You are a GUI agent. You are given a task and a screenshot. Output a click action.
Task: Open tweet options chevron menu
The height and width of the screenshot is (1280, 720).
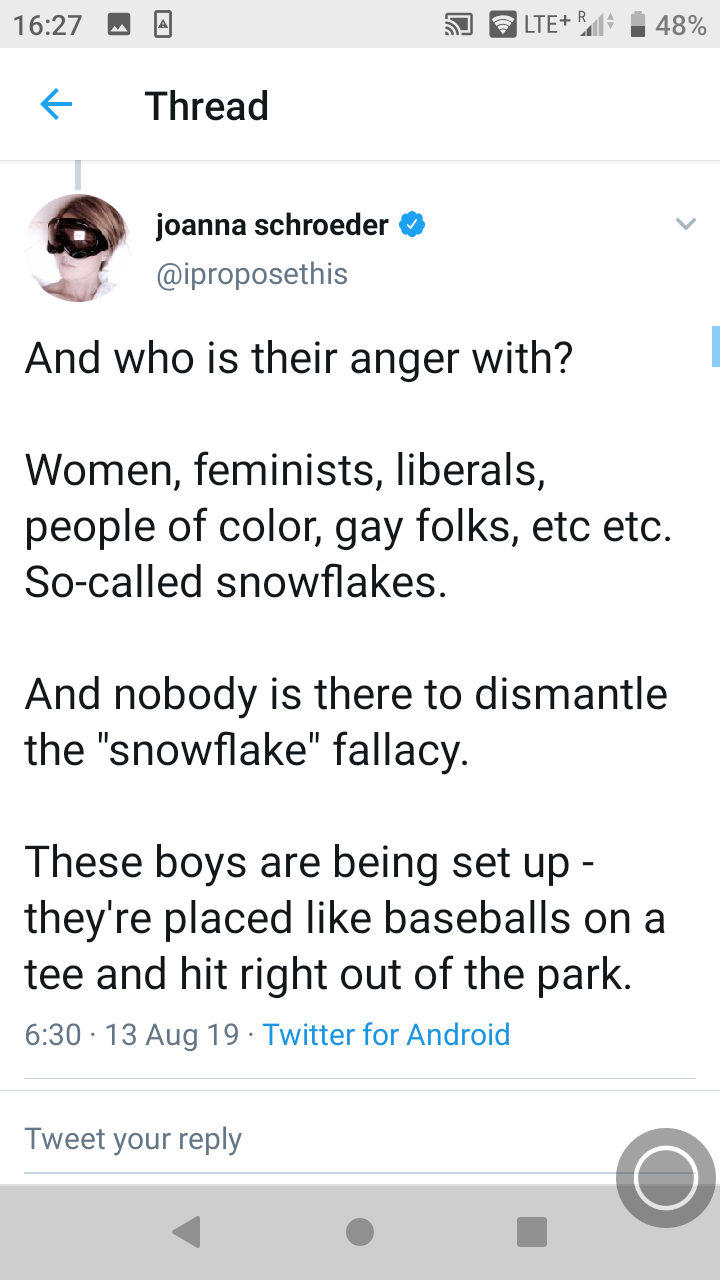coord(685,224)
